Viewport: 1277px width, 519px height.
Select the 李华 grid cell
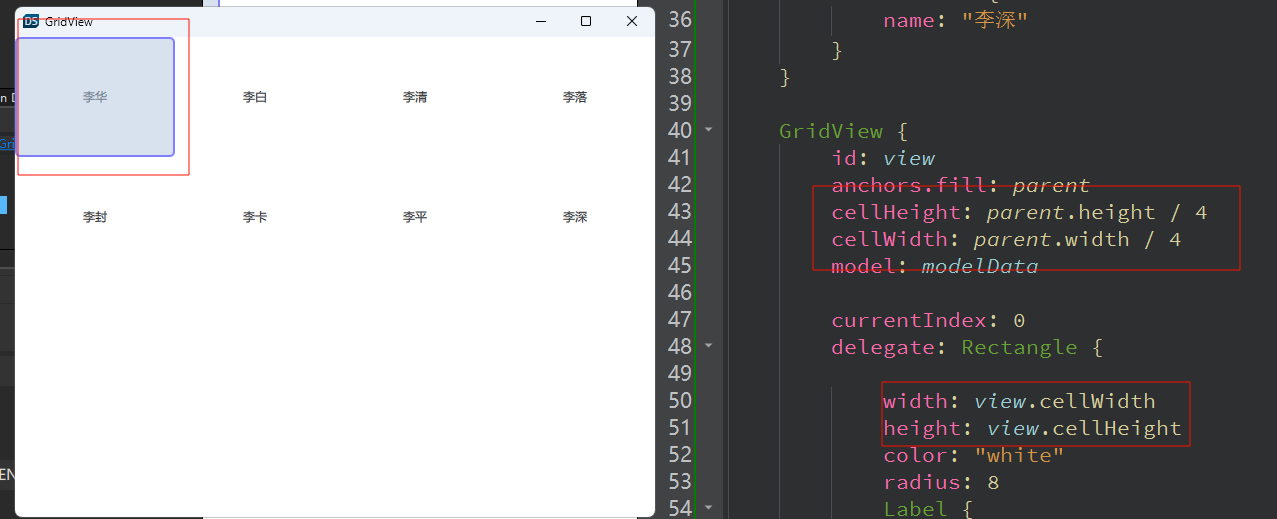click(x=96, y=97)
